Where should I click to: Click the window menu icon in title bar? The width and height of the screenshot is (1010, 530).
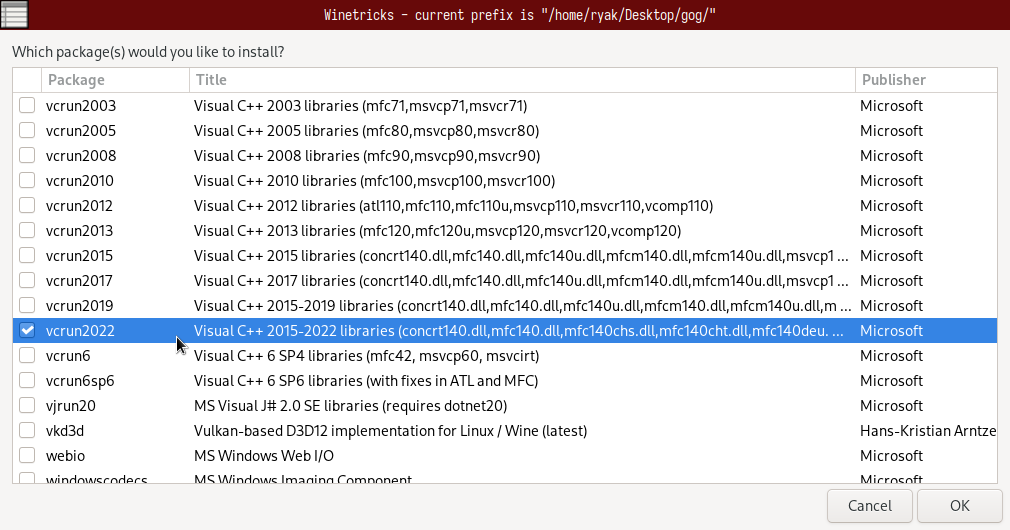point(14,14)
